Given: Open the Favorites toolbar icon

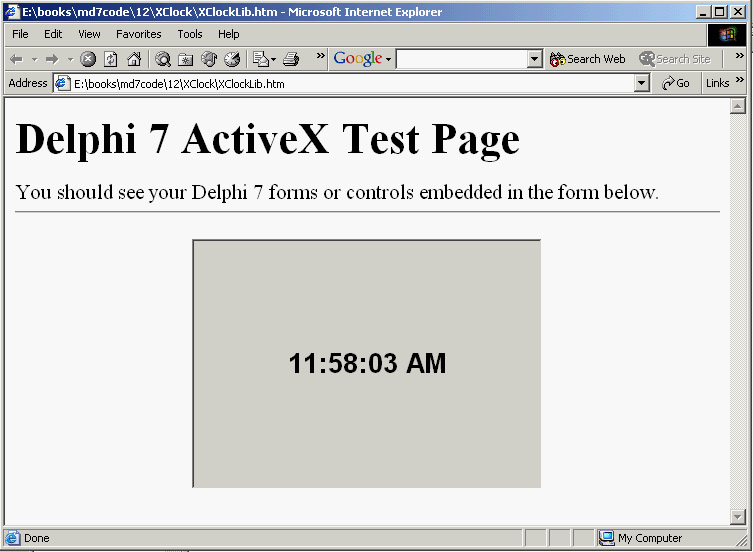Looking at the screenshot, I should click(x=186, y=59).
